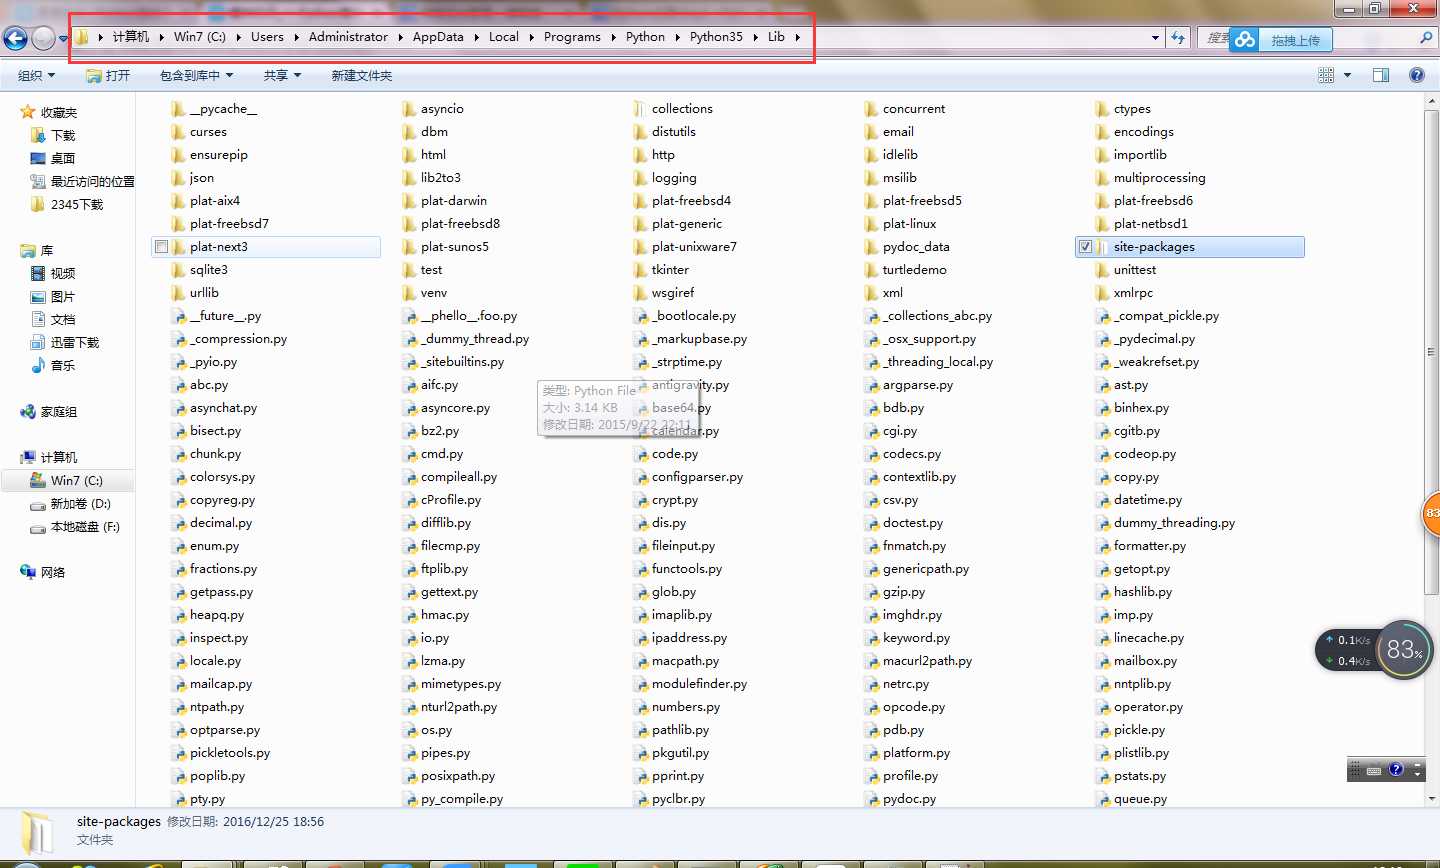
Task: Expand the view options dropdown arrow
Action: [1347, 75]
